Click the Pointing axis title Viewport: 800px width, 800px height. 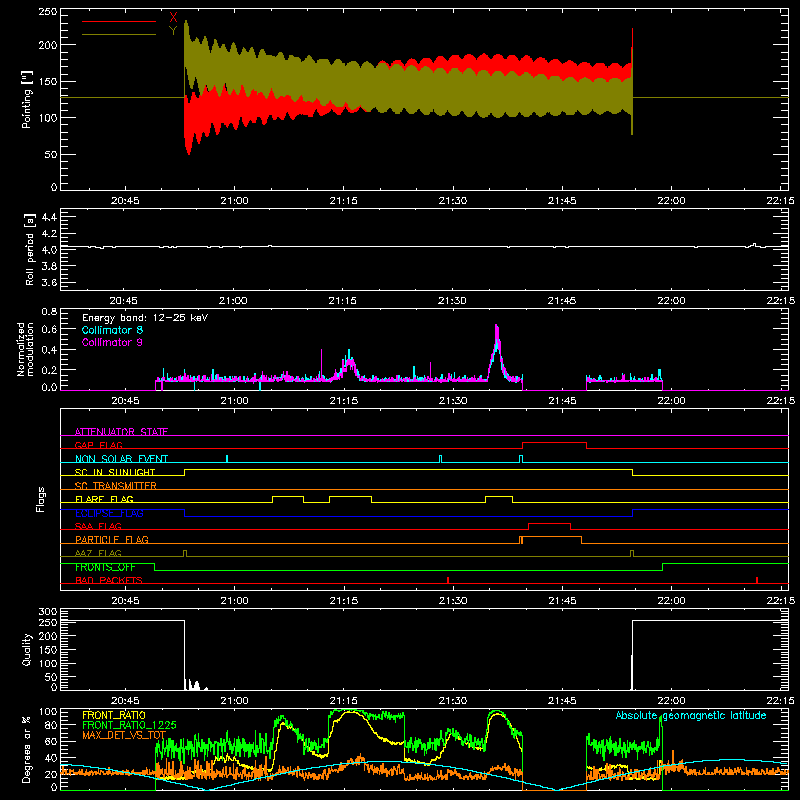[x=27, y=99]
